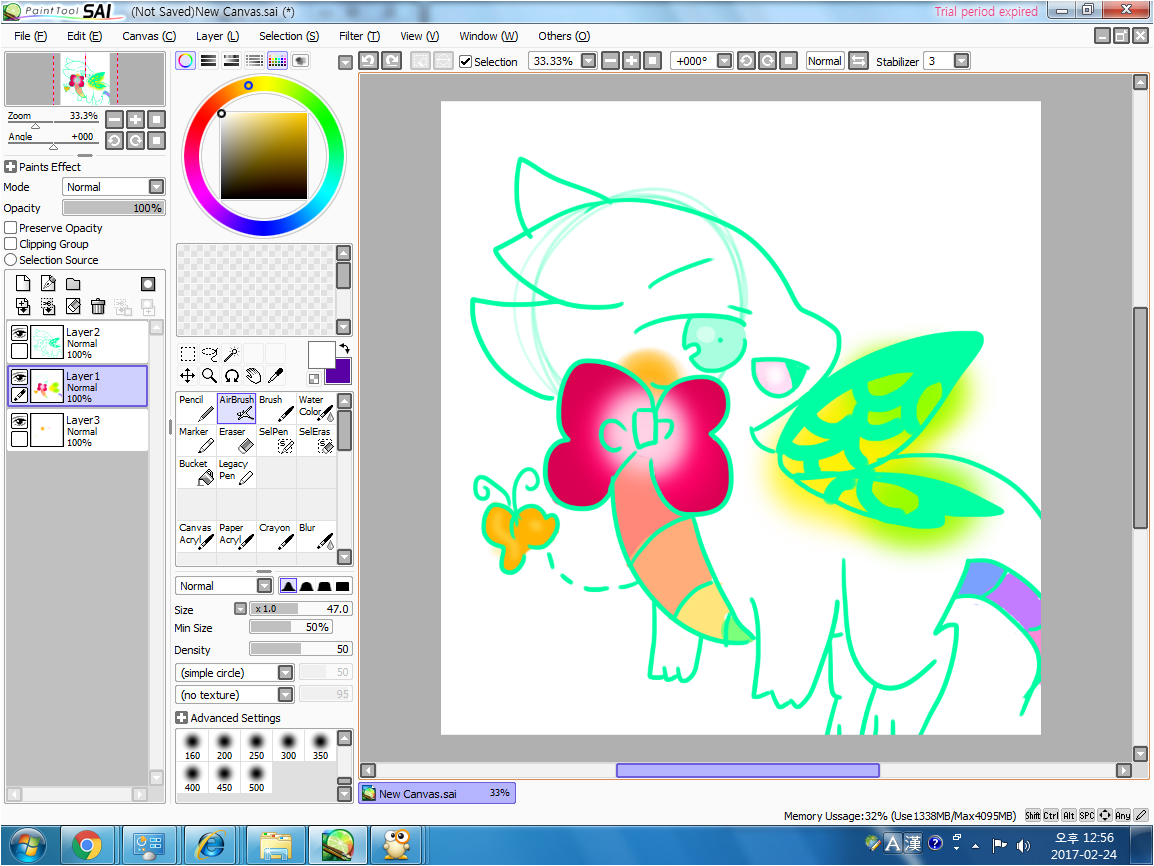Swap foreground and background colors
The image size is (1154, 866).
[344, 349]
